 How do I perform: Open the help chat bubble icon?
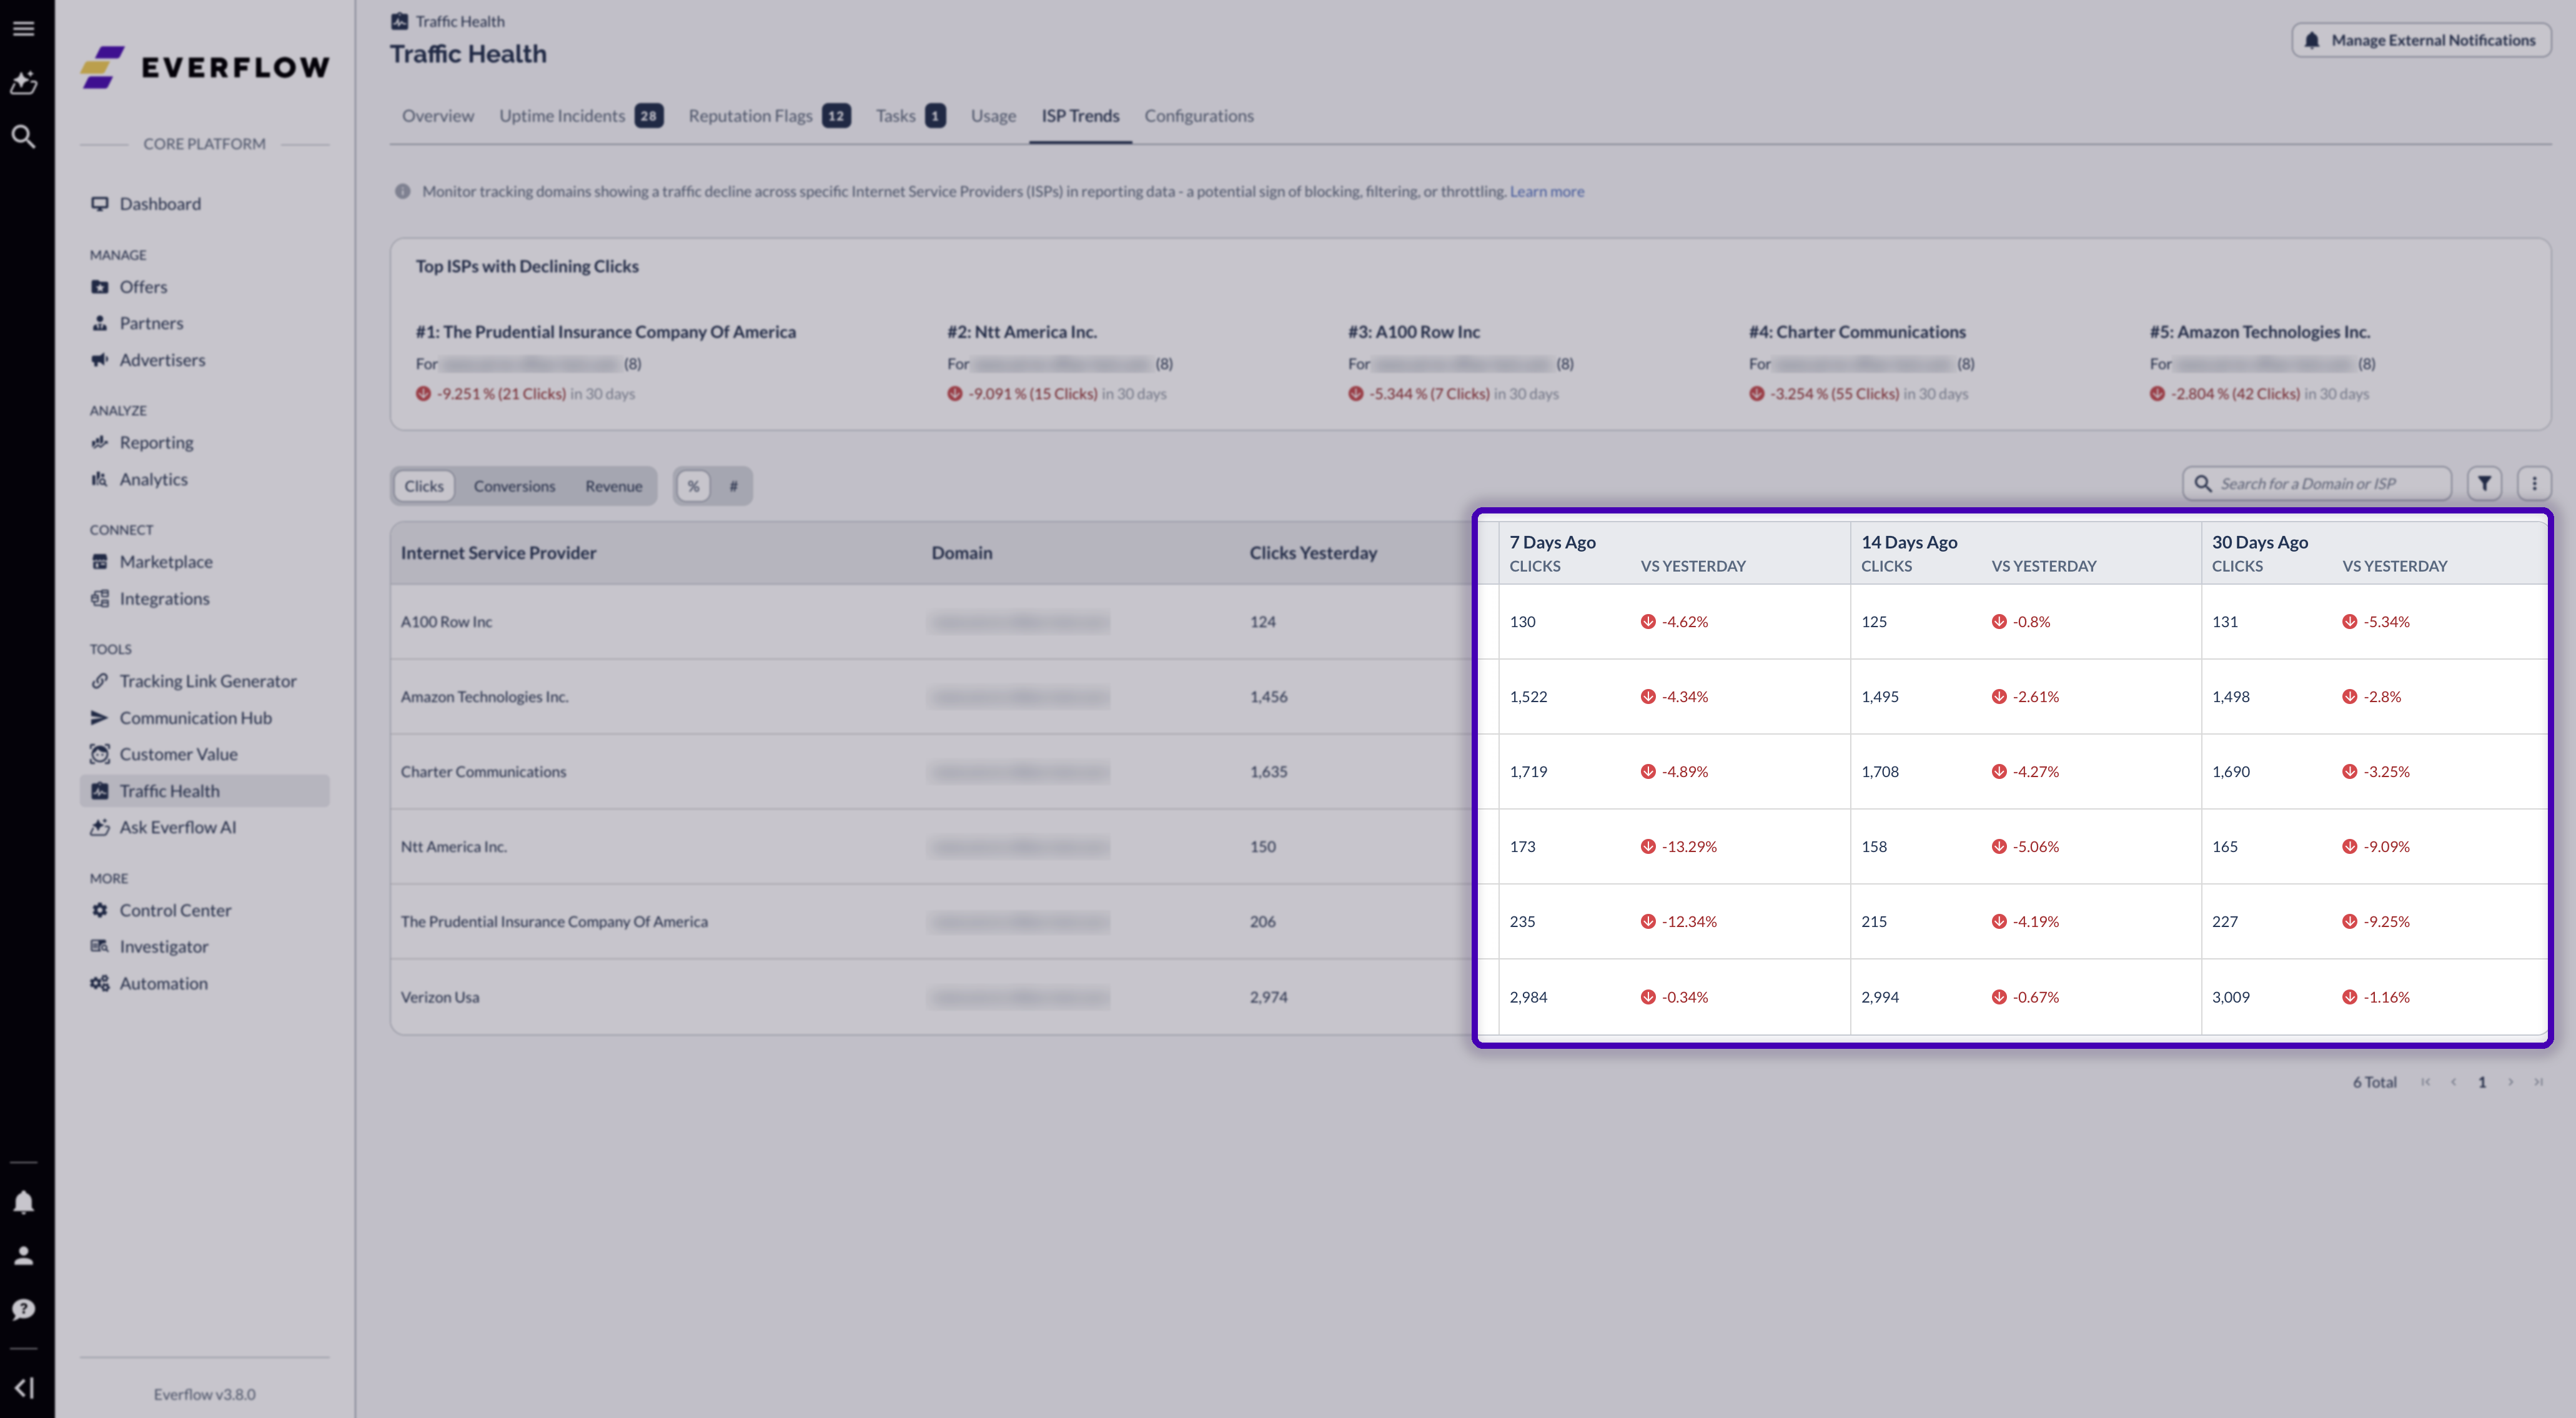(x=23, y=1309)
